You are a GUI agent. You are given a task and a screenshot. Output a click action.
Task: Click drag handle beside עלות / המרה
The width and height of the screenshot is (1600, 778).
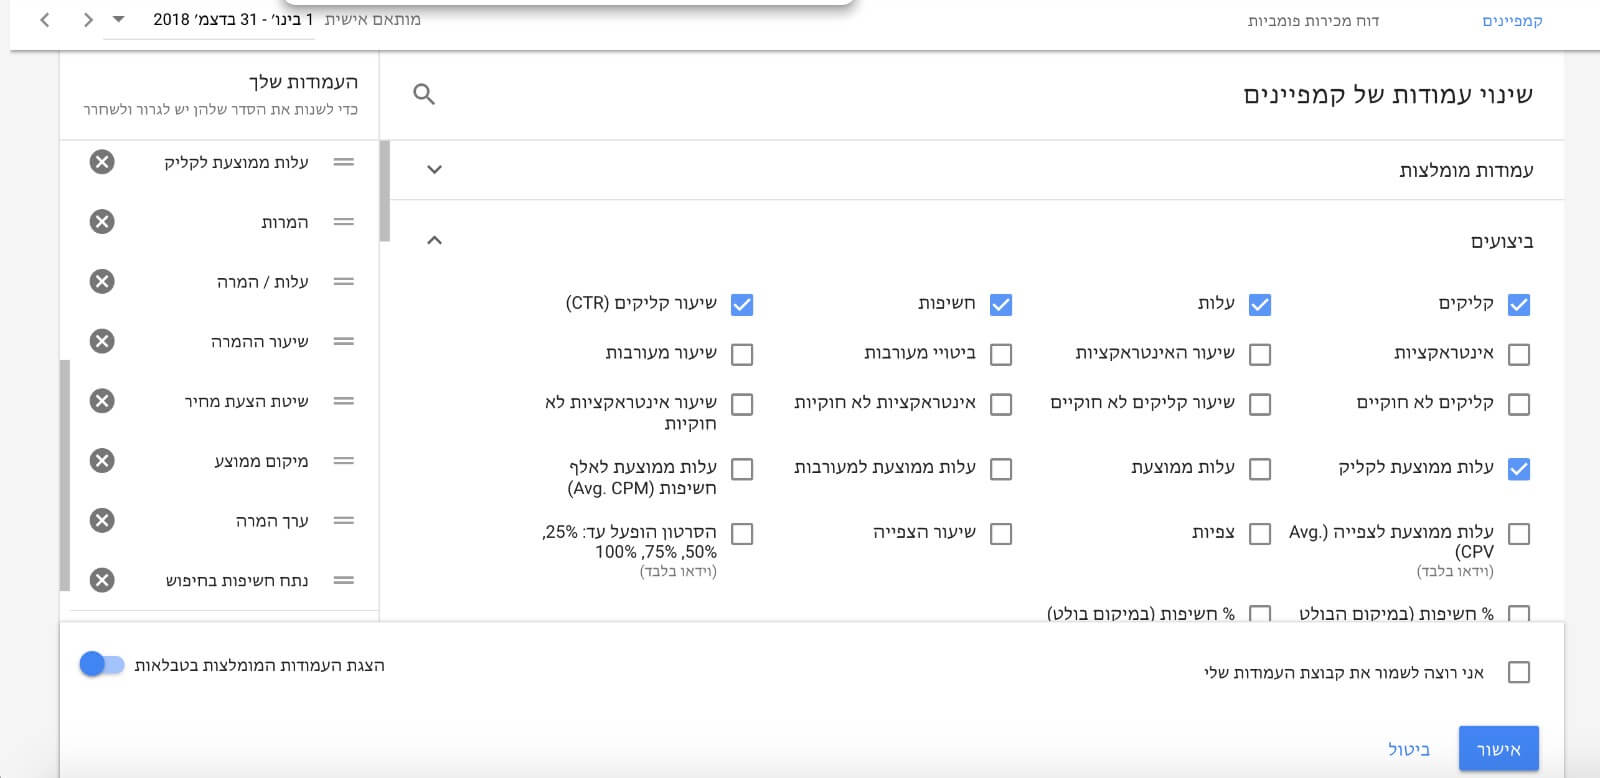[344, 282]
